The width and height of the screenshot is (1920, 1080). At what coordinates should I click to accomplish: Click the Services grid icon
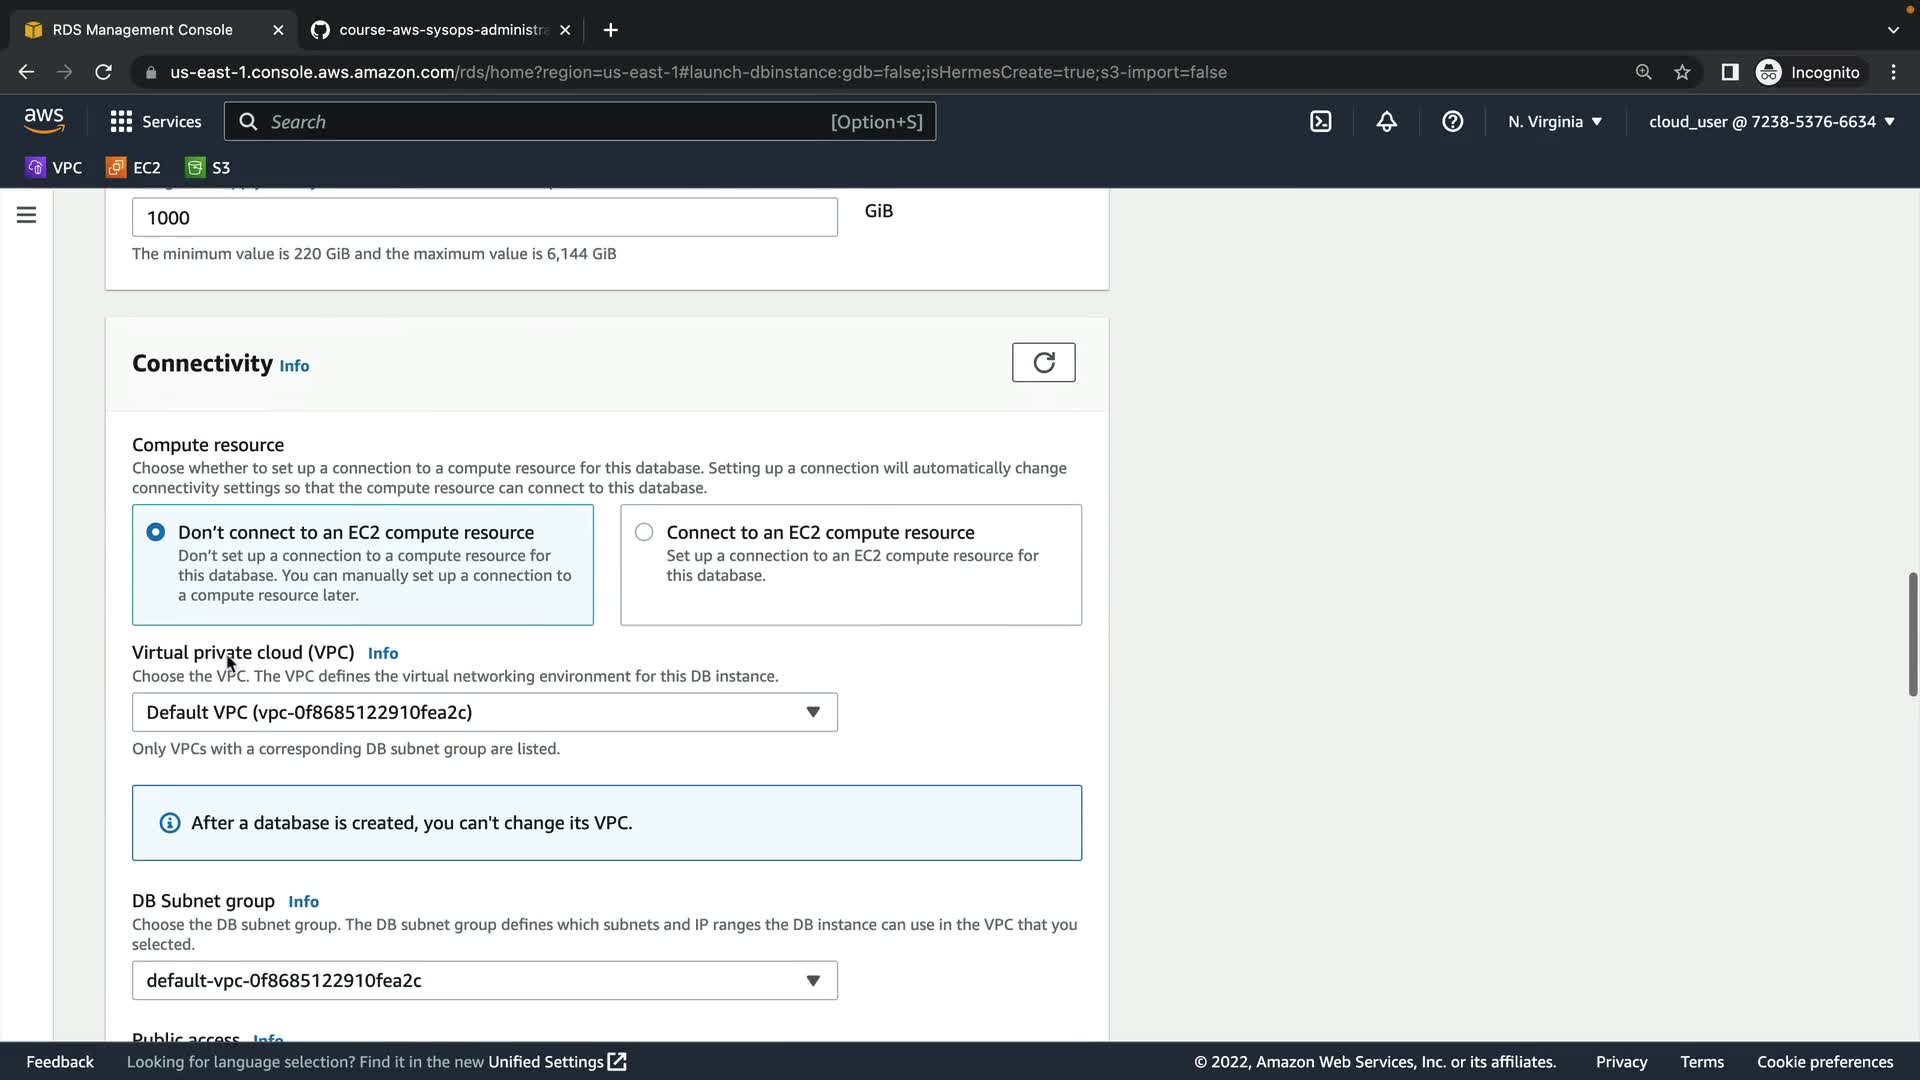tap(121, 122)
